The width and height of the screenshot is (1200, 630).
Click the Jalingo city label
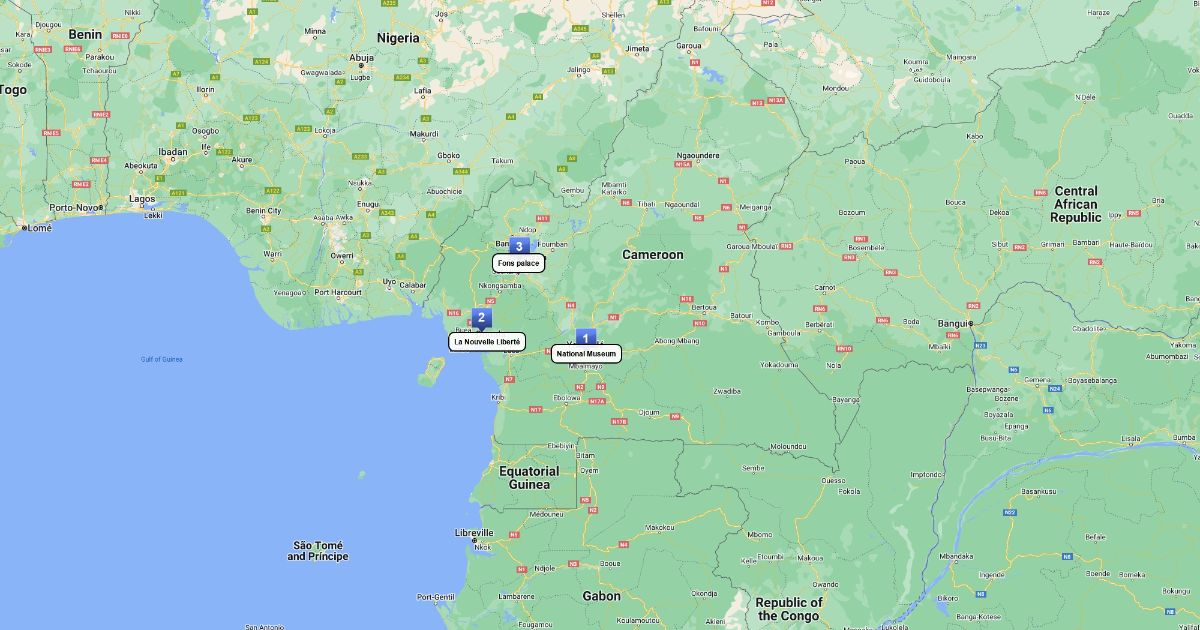tap(578, 70)
